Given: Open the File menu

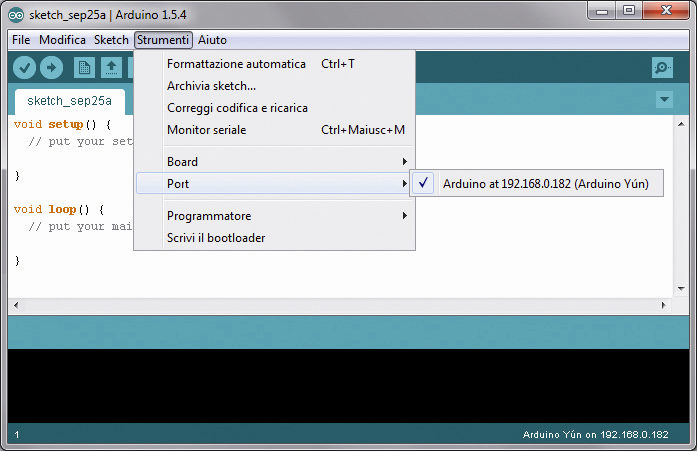Looking at the screenshot, I should pos(21,40).
